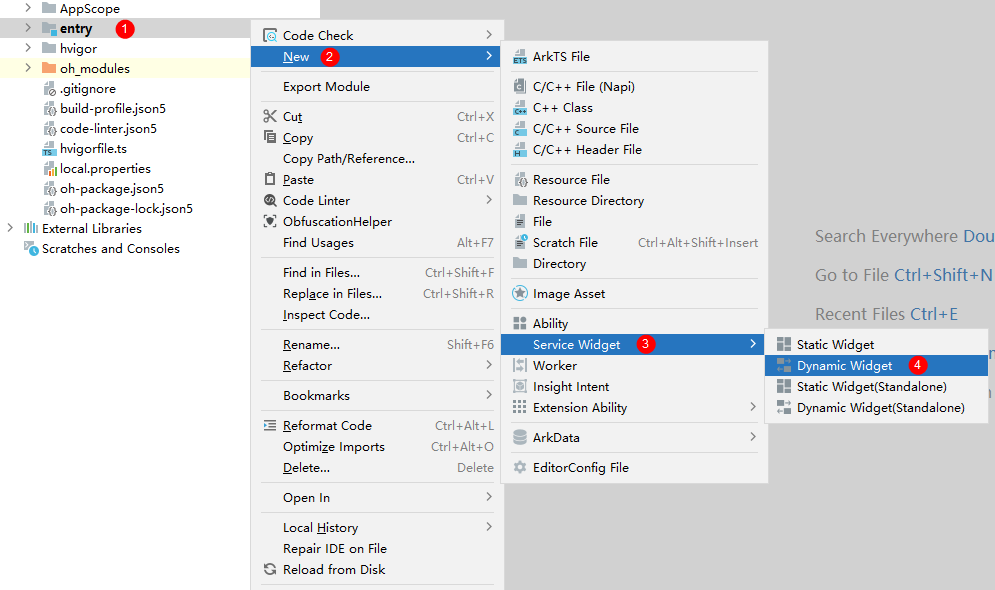Click the ArkTS File icon in New submenu

pos(519,57)
